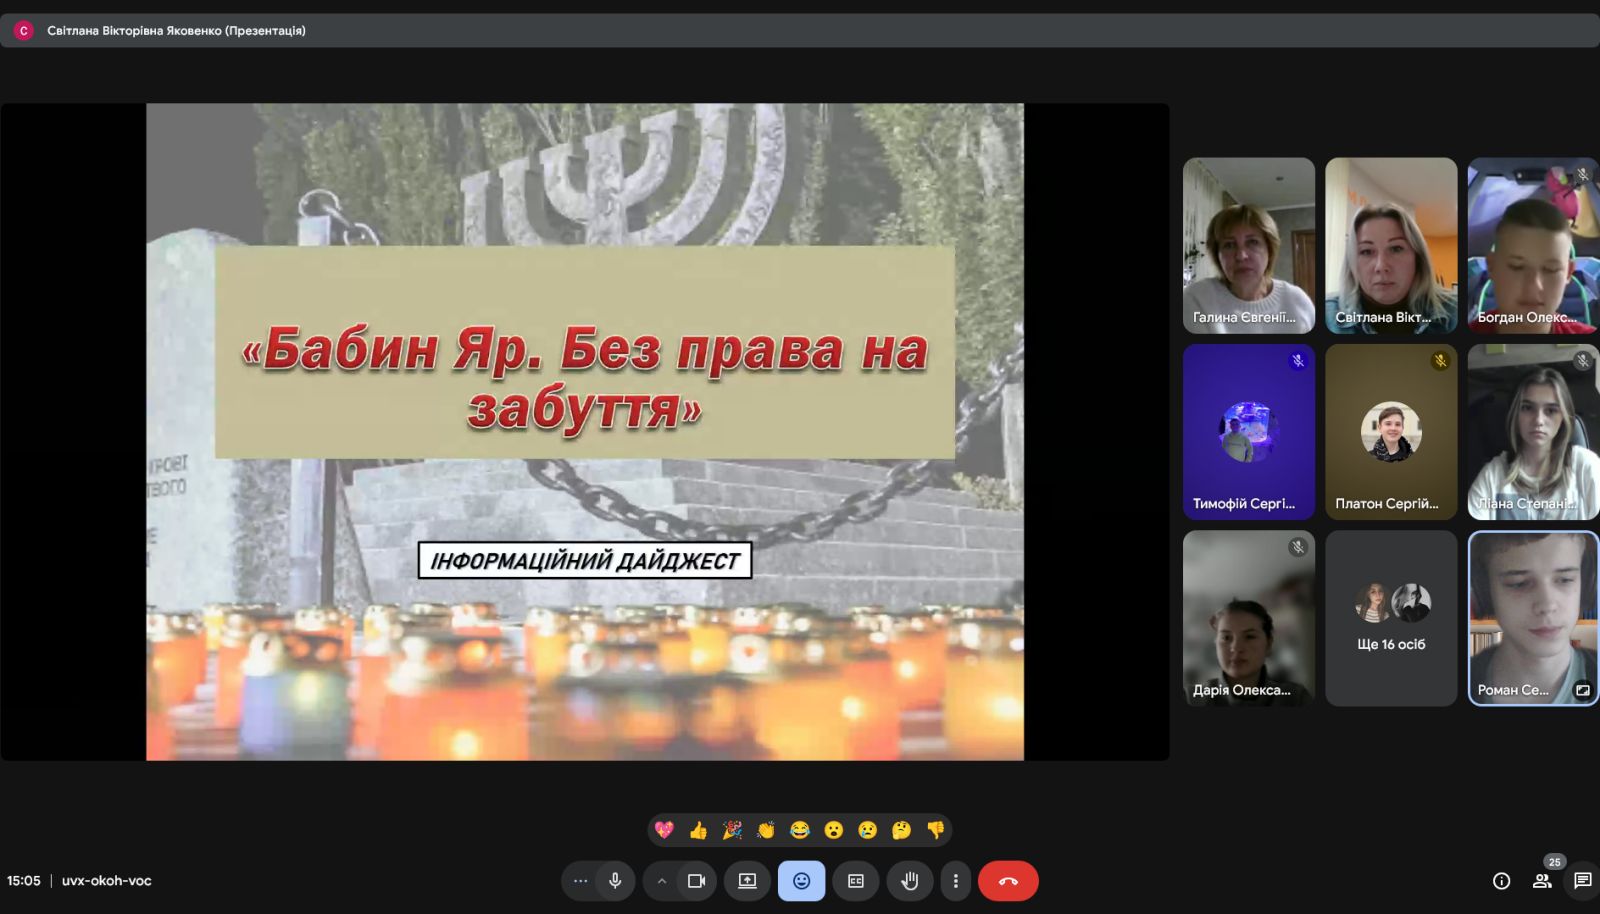Raise your hand in the meeting
1600x914 pixels.
pyautogui.click(x=909, y=881)
